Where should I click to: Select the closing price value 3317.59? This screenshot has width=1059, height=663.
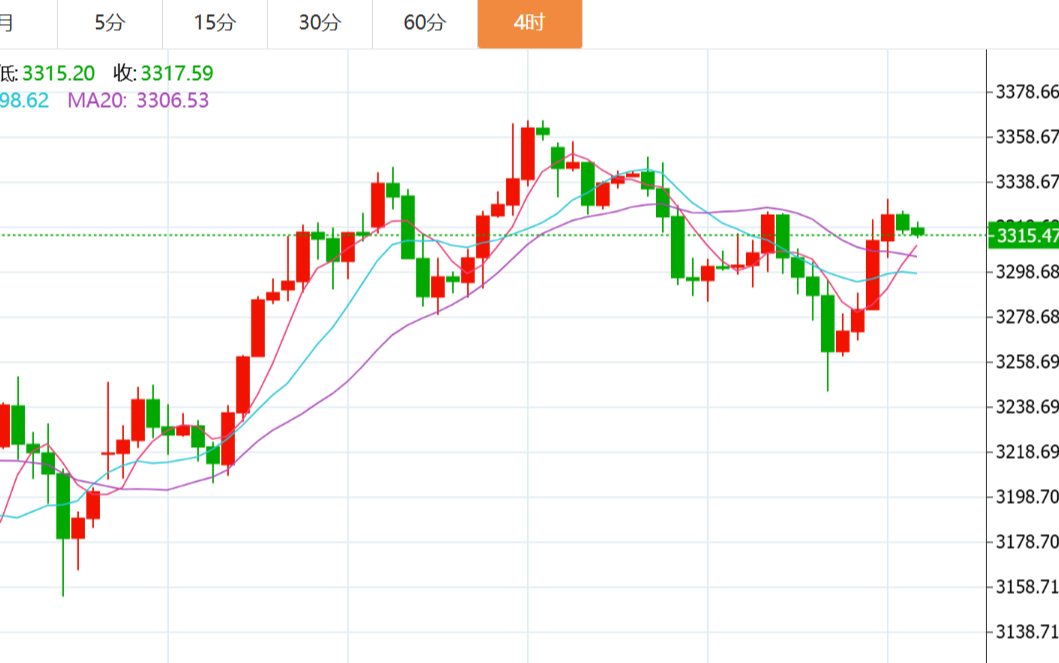click(x=177, y=73)
